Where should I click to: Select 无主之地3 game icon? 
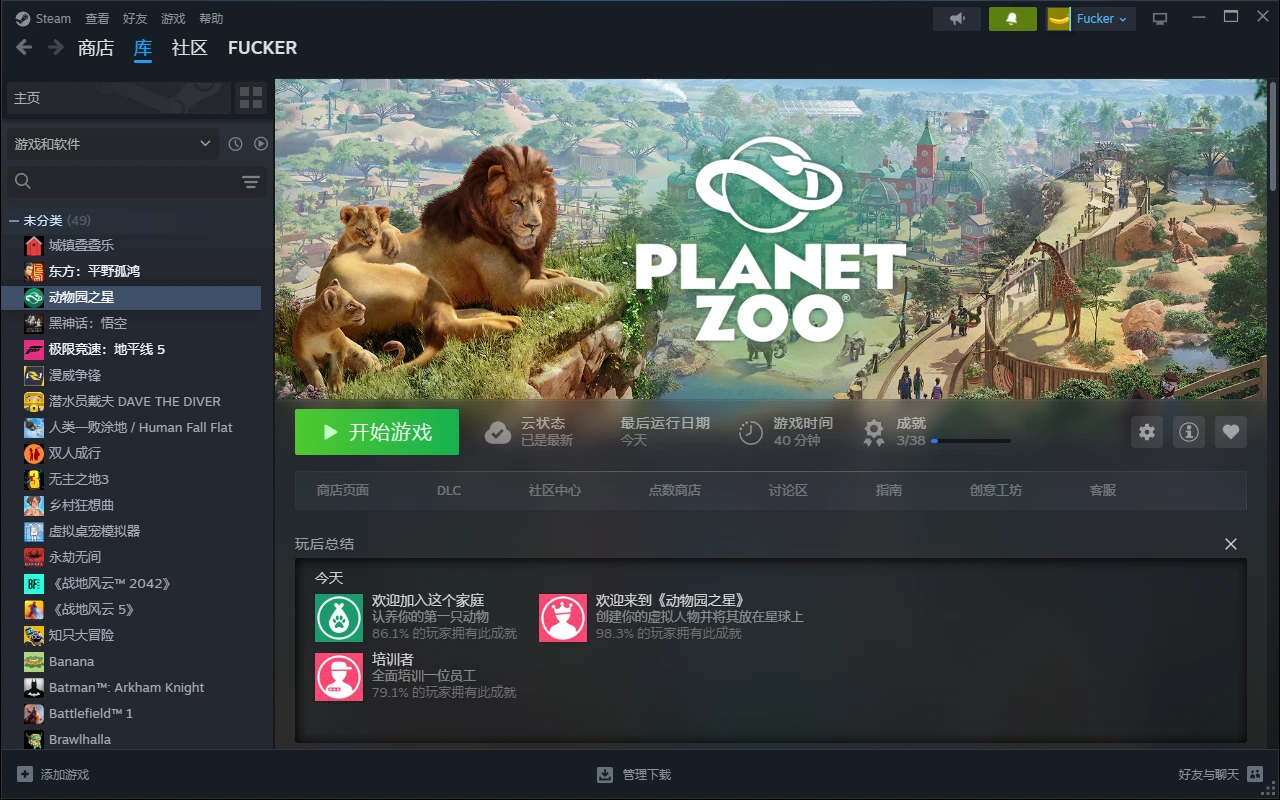34,479
